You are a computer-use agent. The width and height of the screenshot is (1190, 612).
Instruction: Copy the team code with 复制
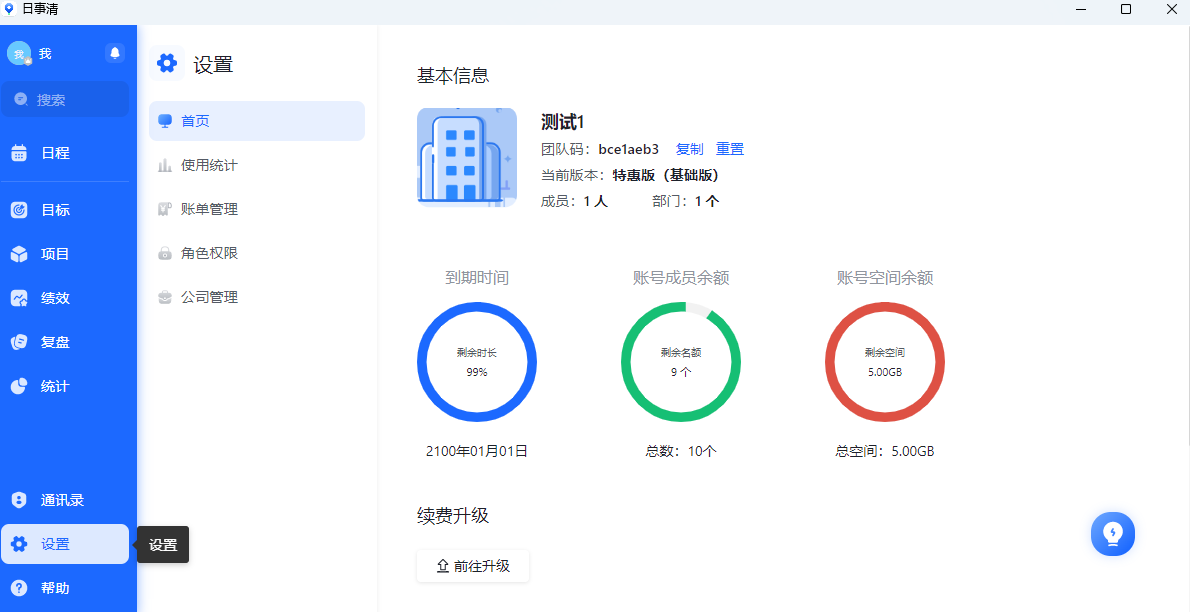click(x=690, y=147)
